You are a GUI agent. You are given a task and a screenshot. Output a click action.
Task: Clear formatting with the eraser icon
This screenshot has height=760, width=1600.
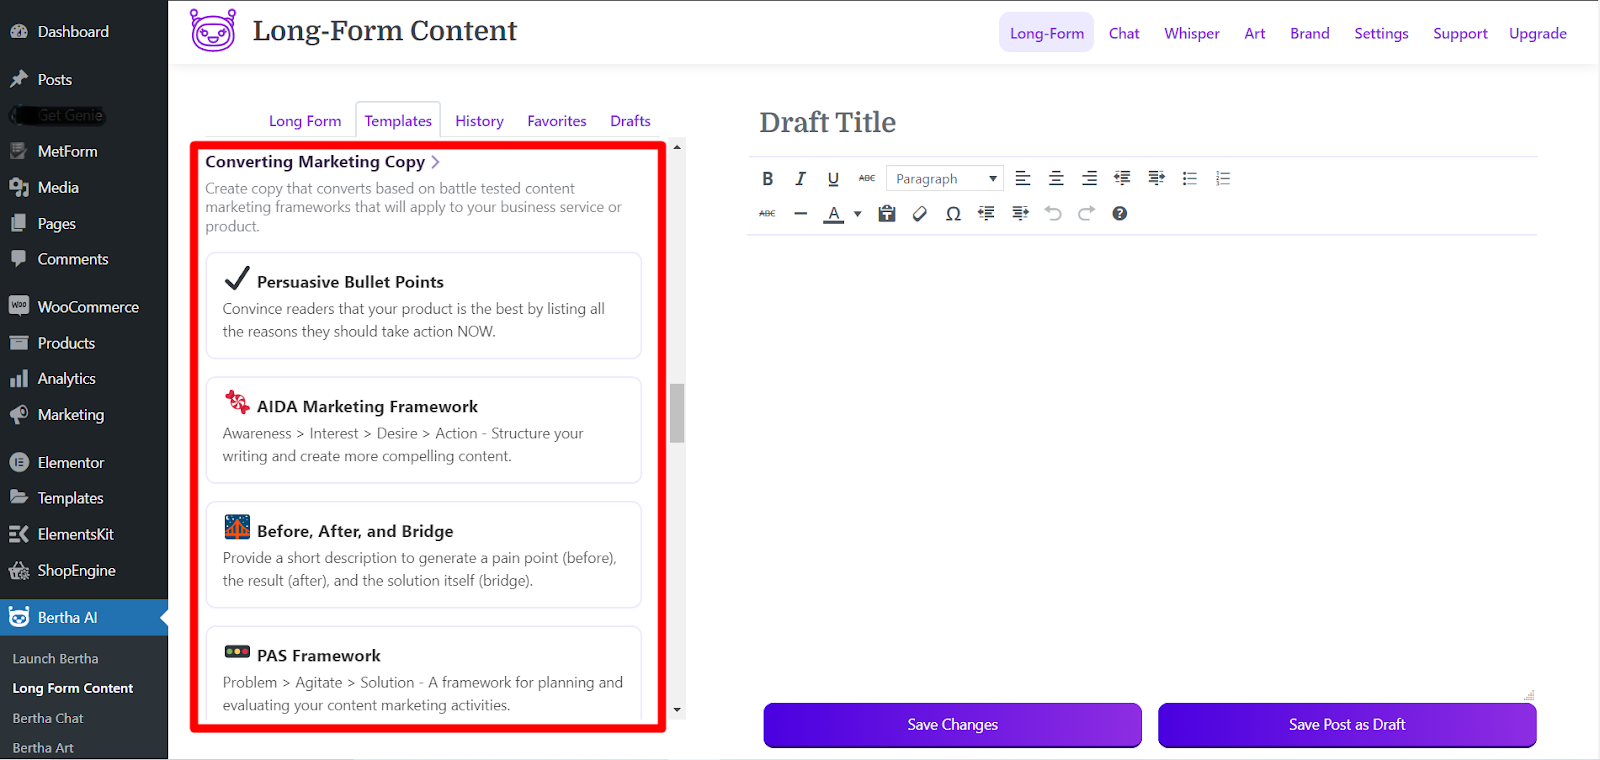tap(920, 214)
